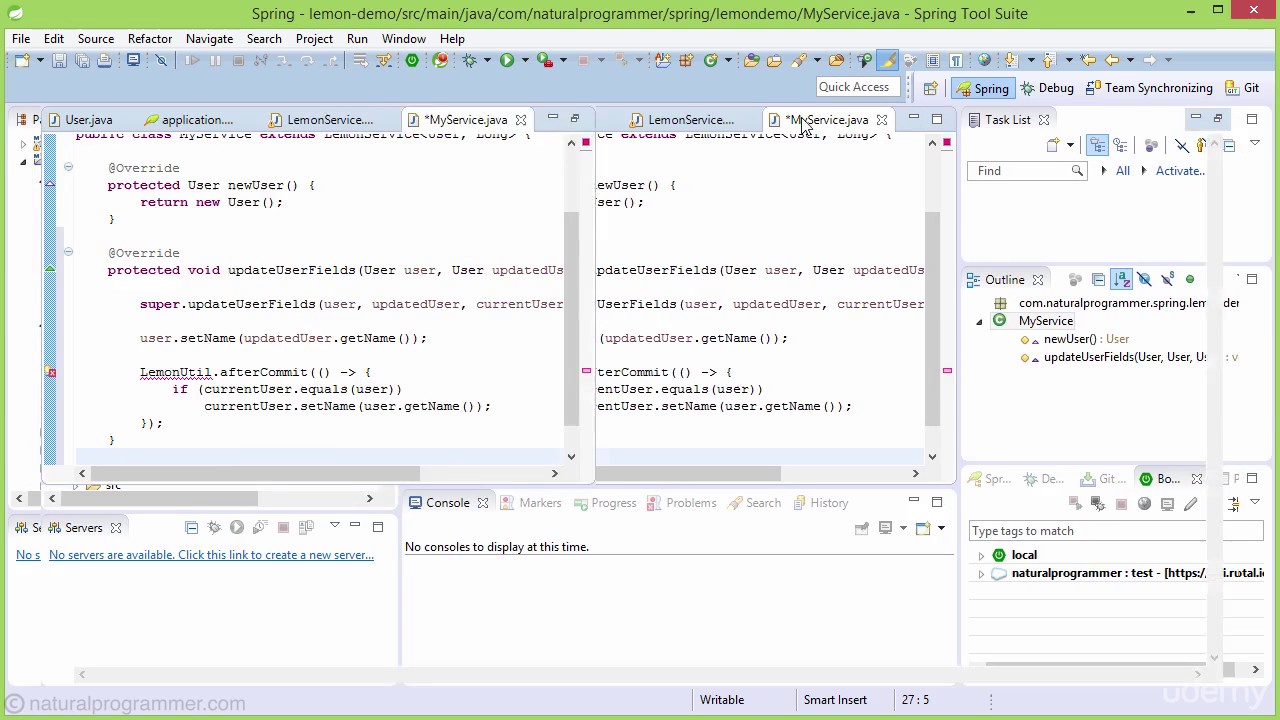
Task: Click the Open Console icon in Console view
Action: [x=922, y=528]
